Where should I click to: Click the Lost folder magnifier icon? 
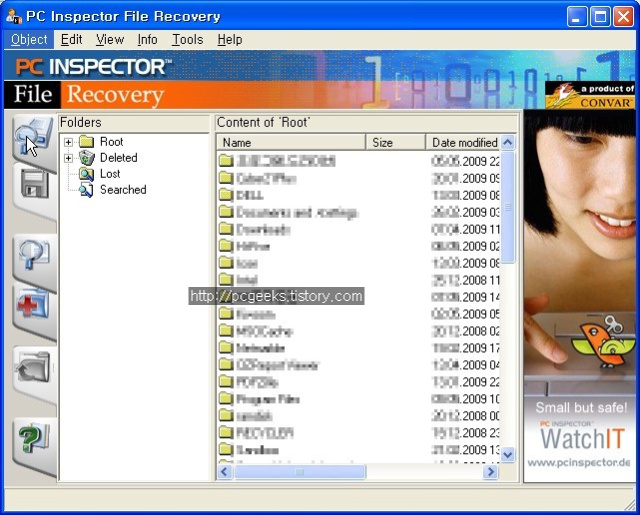(86, 174)
